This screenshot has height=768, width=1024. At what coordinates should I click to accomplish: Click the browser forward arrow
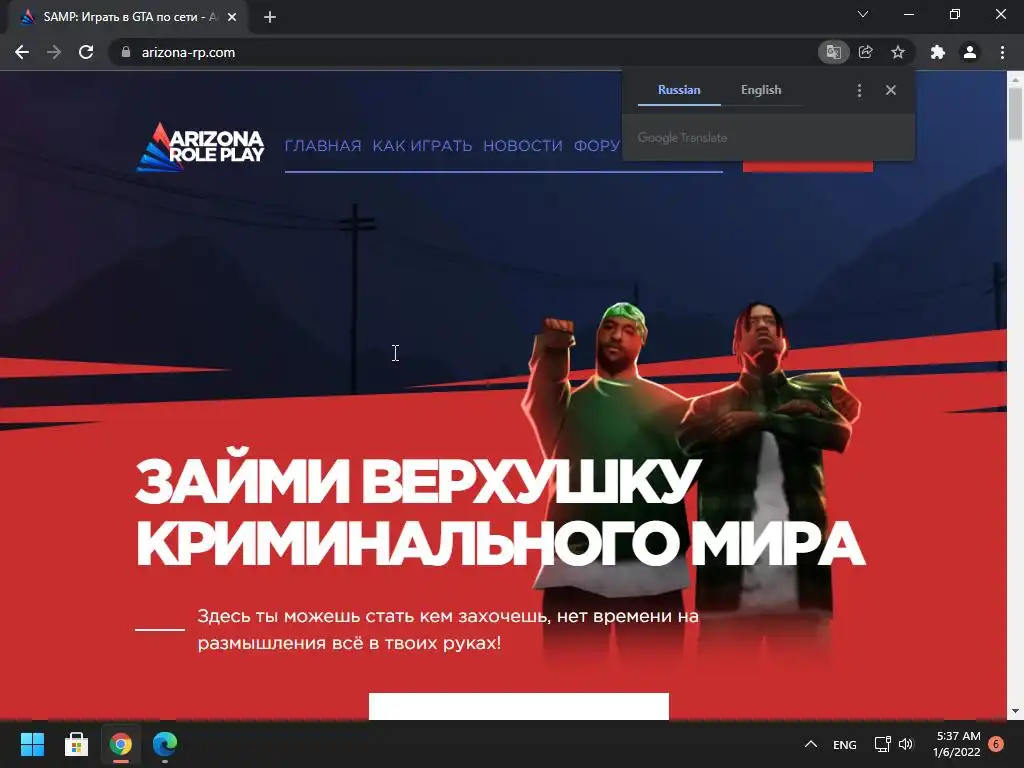[54, 52]
